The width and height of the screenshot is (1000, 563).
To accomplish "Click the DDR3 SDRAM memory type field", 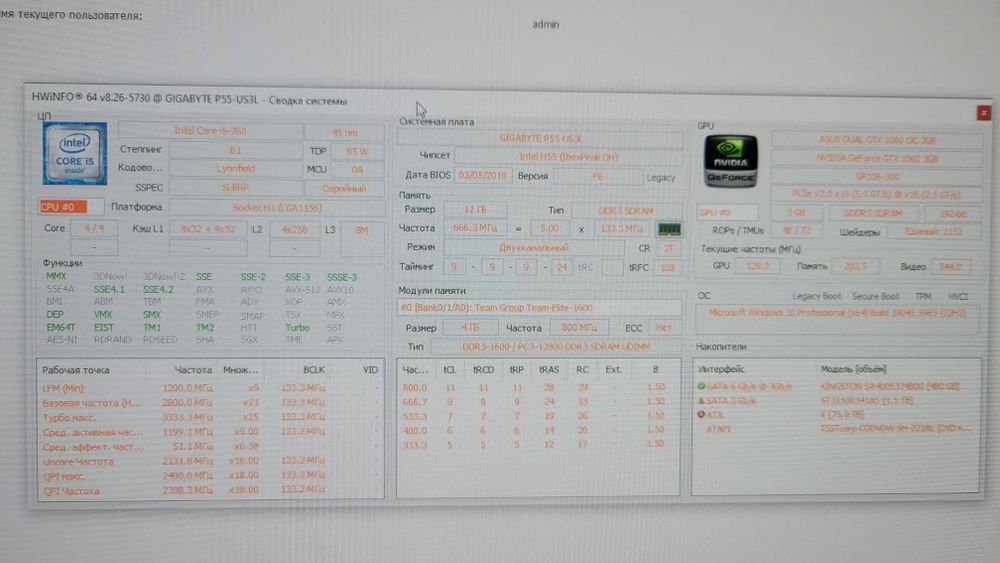I will tap(626, 211).
